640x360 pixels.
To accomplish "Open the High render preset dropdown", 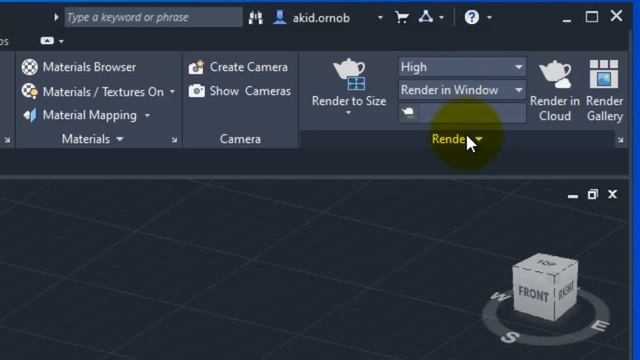I will 462,67.
